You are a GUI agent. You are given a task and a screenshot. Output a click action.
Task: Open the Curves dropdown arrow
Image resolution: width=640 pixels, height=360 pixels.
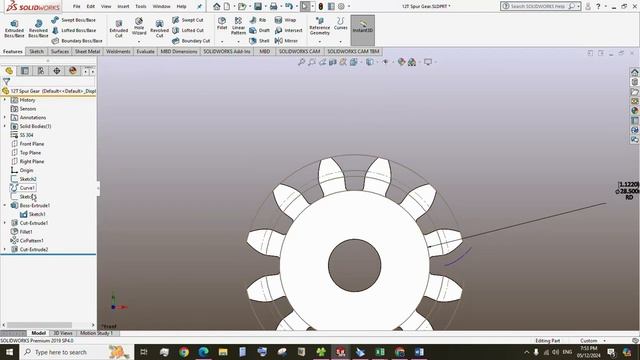click(x=340, y=41)
